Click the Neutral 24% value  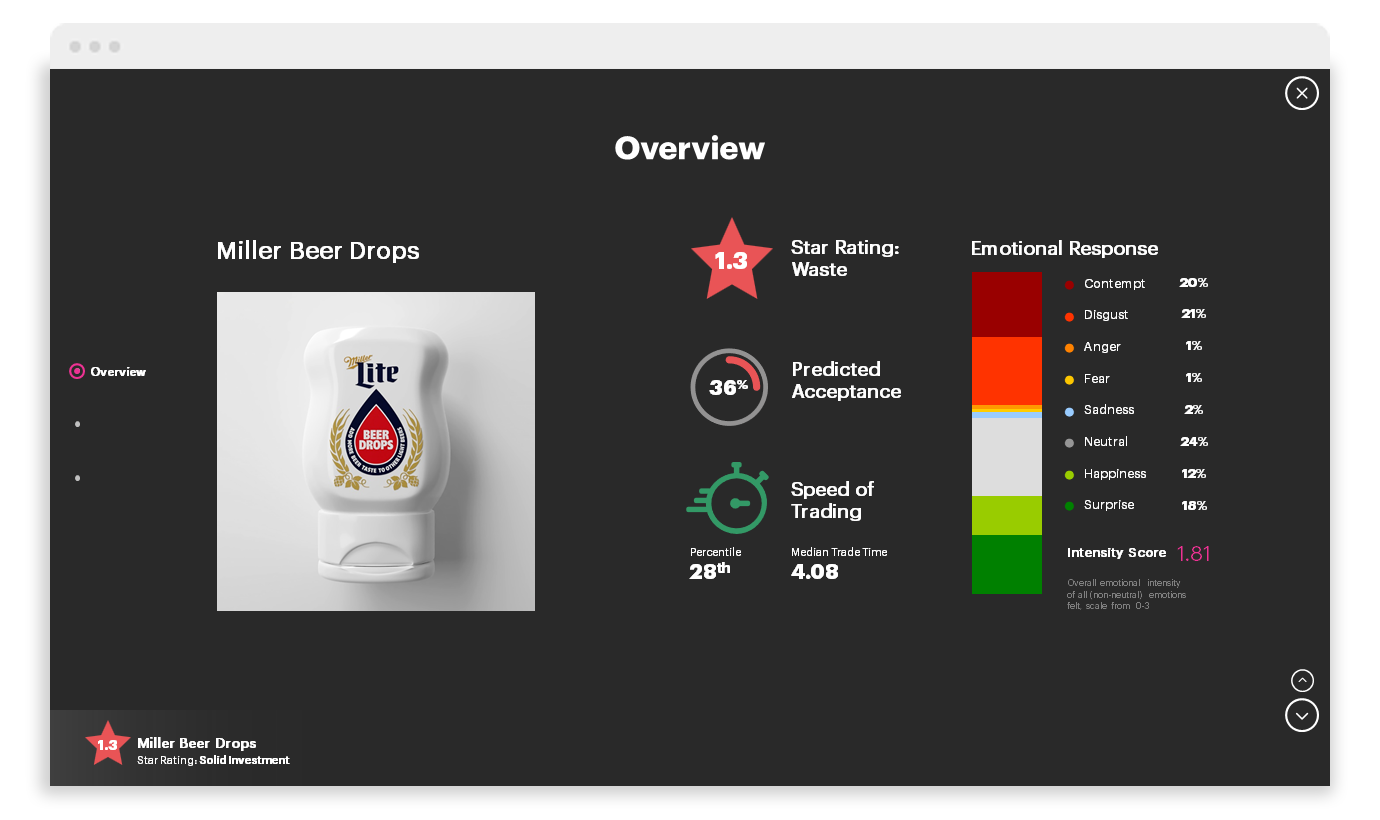(1194, 441)
